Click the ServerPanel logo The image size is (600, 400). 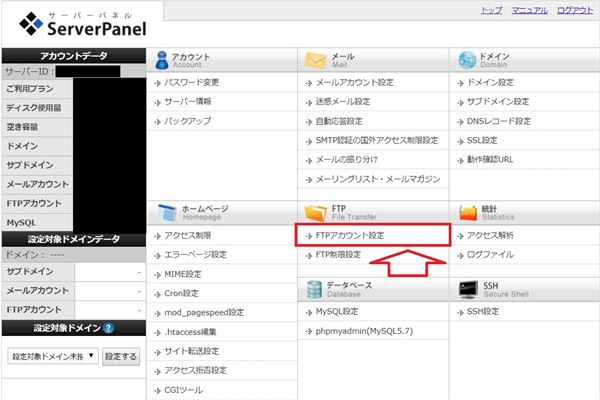coord(83,24)
